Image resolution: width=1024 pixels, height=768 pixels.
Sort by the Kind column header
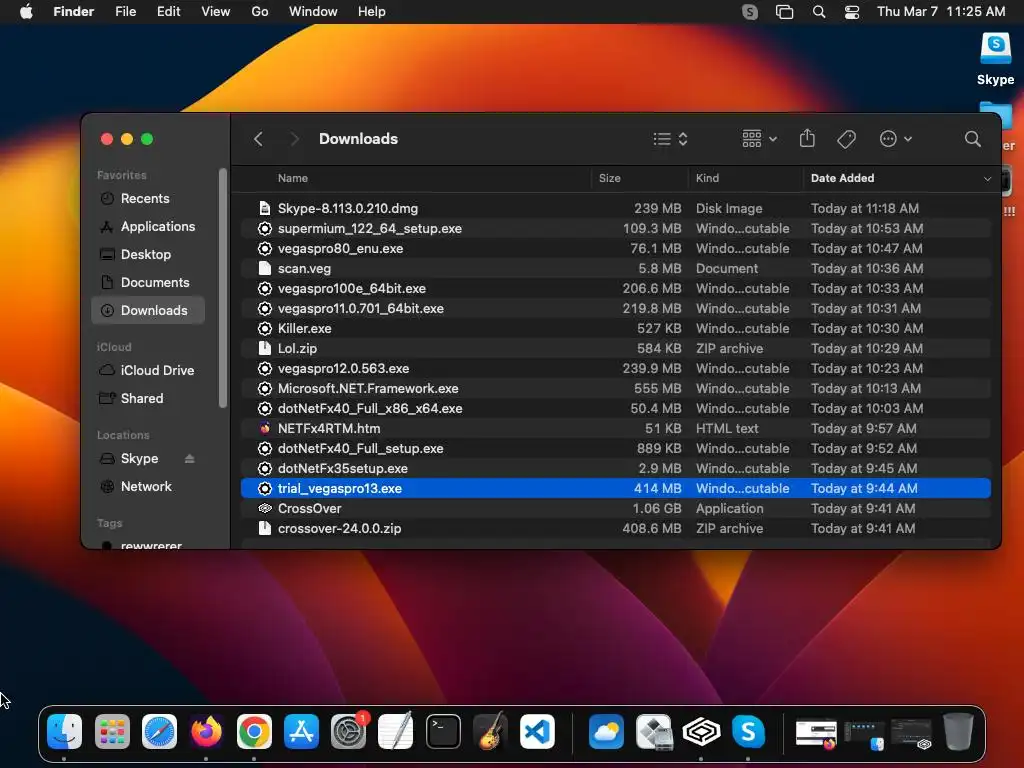tap(707, 178)
